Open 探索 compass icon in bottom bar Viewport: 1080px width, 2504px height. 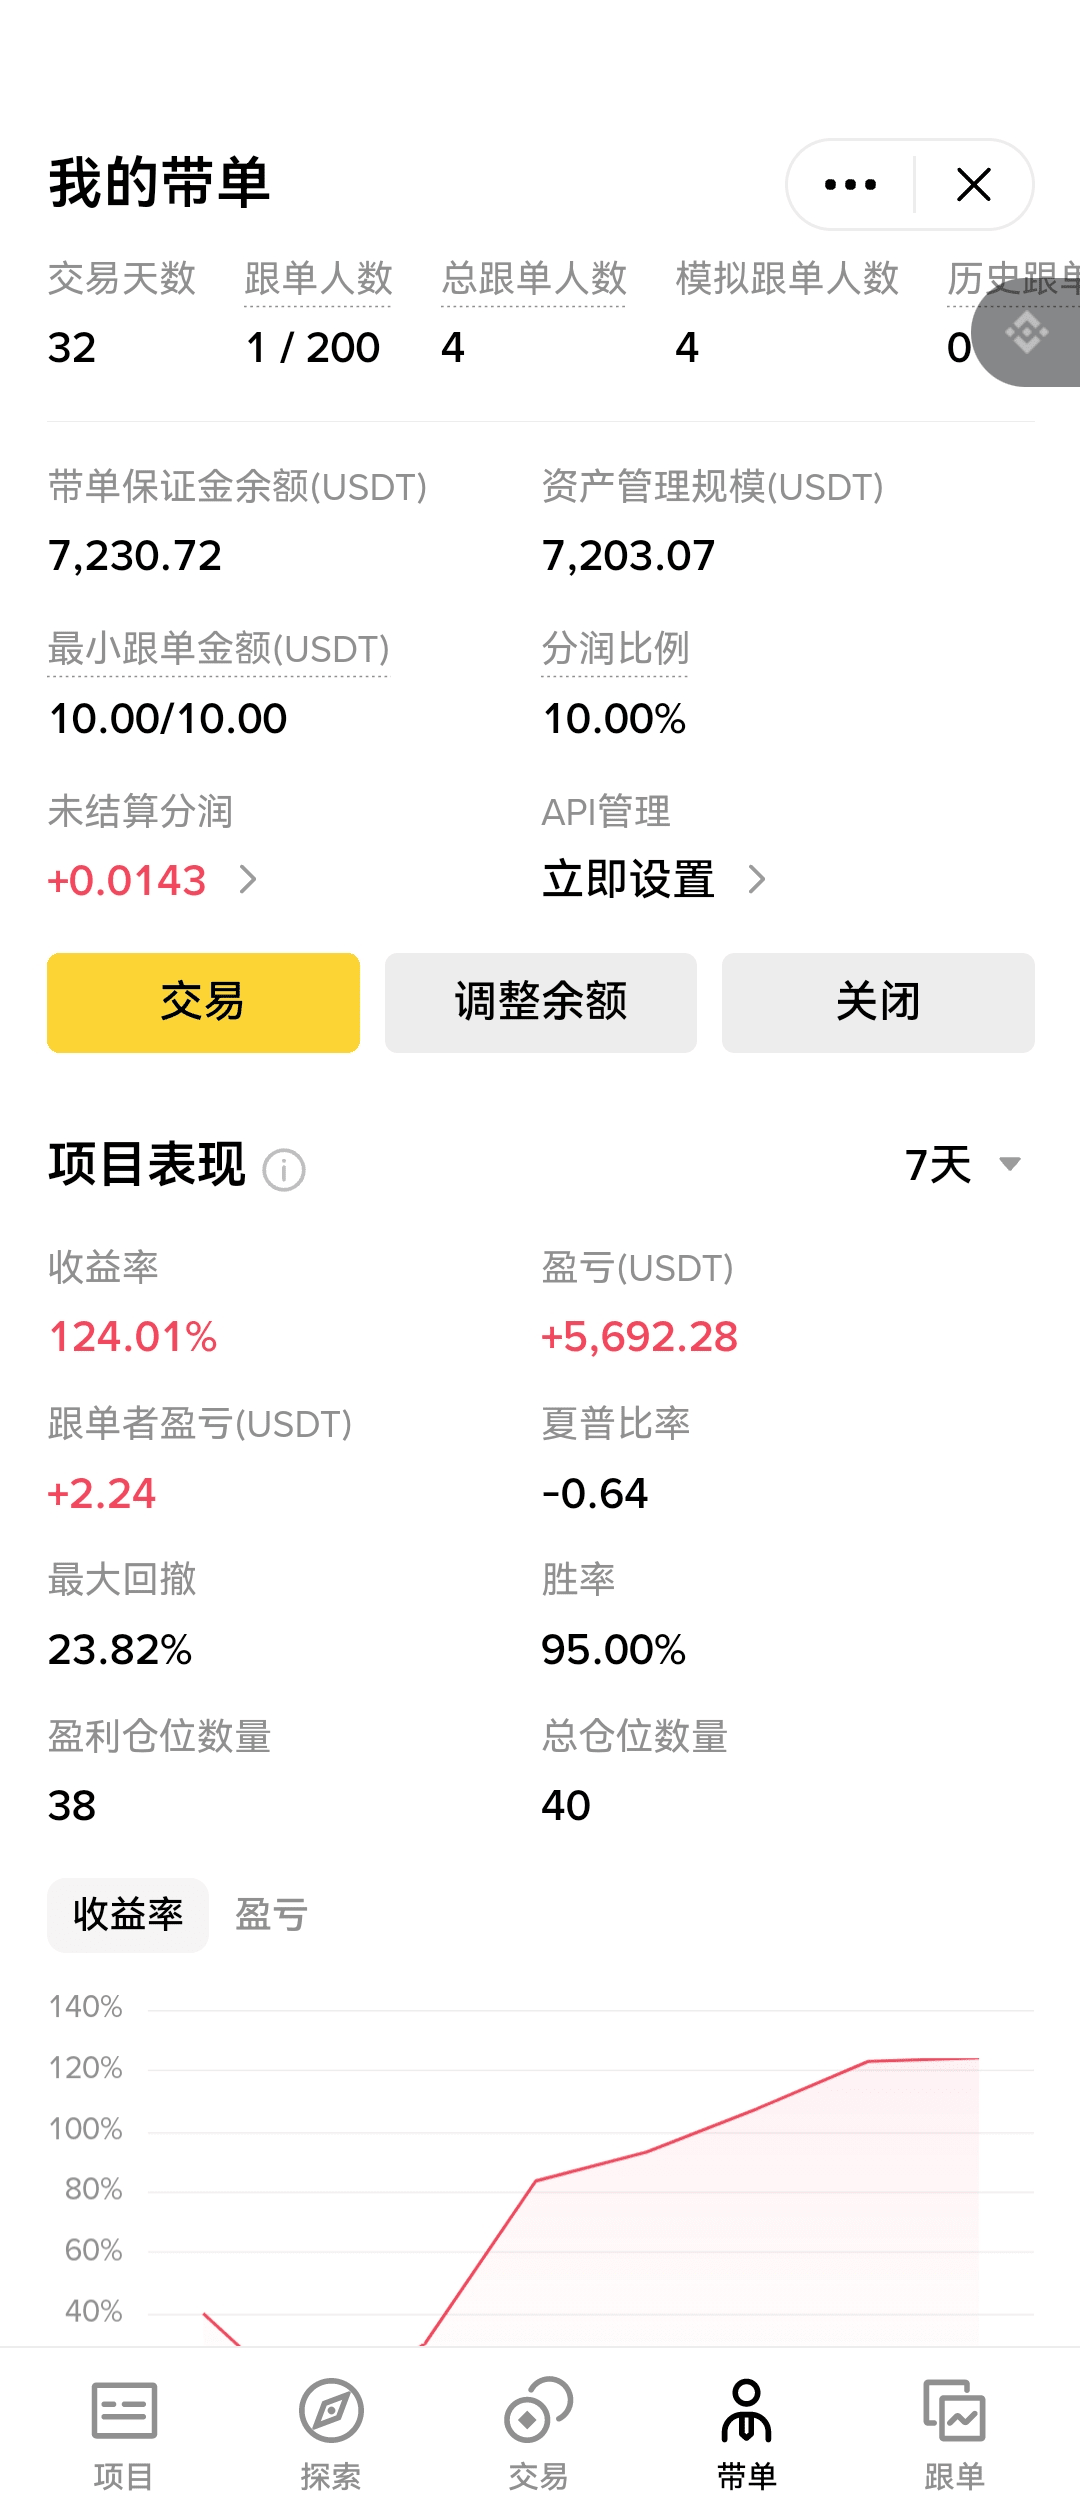[331, 2432]
